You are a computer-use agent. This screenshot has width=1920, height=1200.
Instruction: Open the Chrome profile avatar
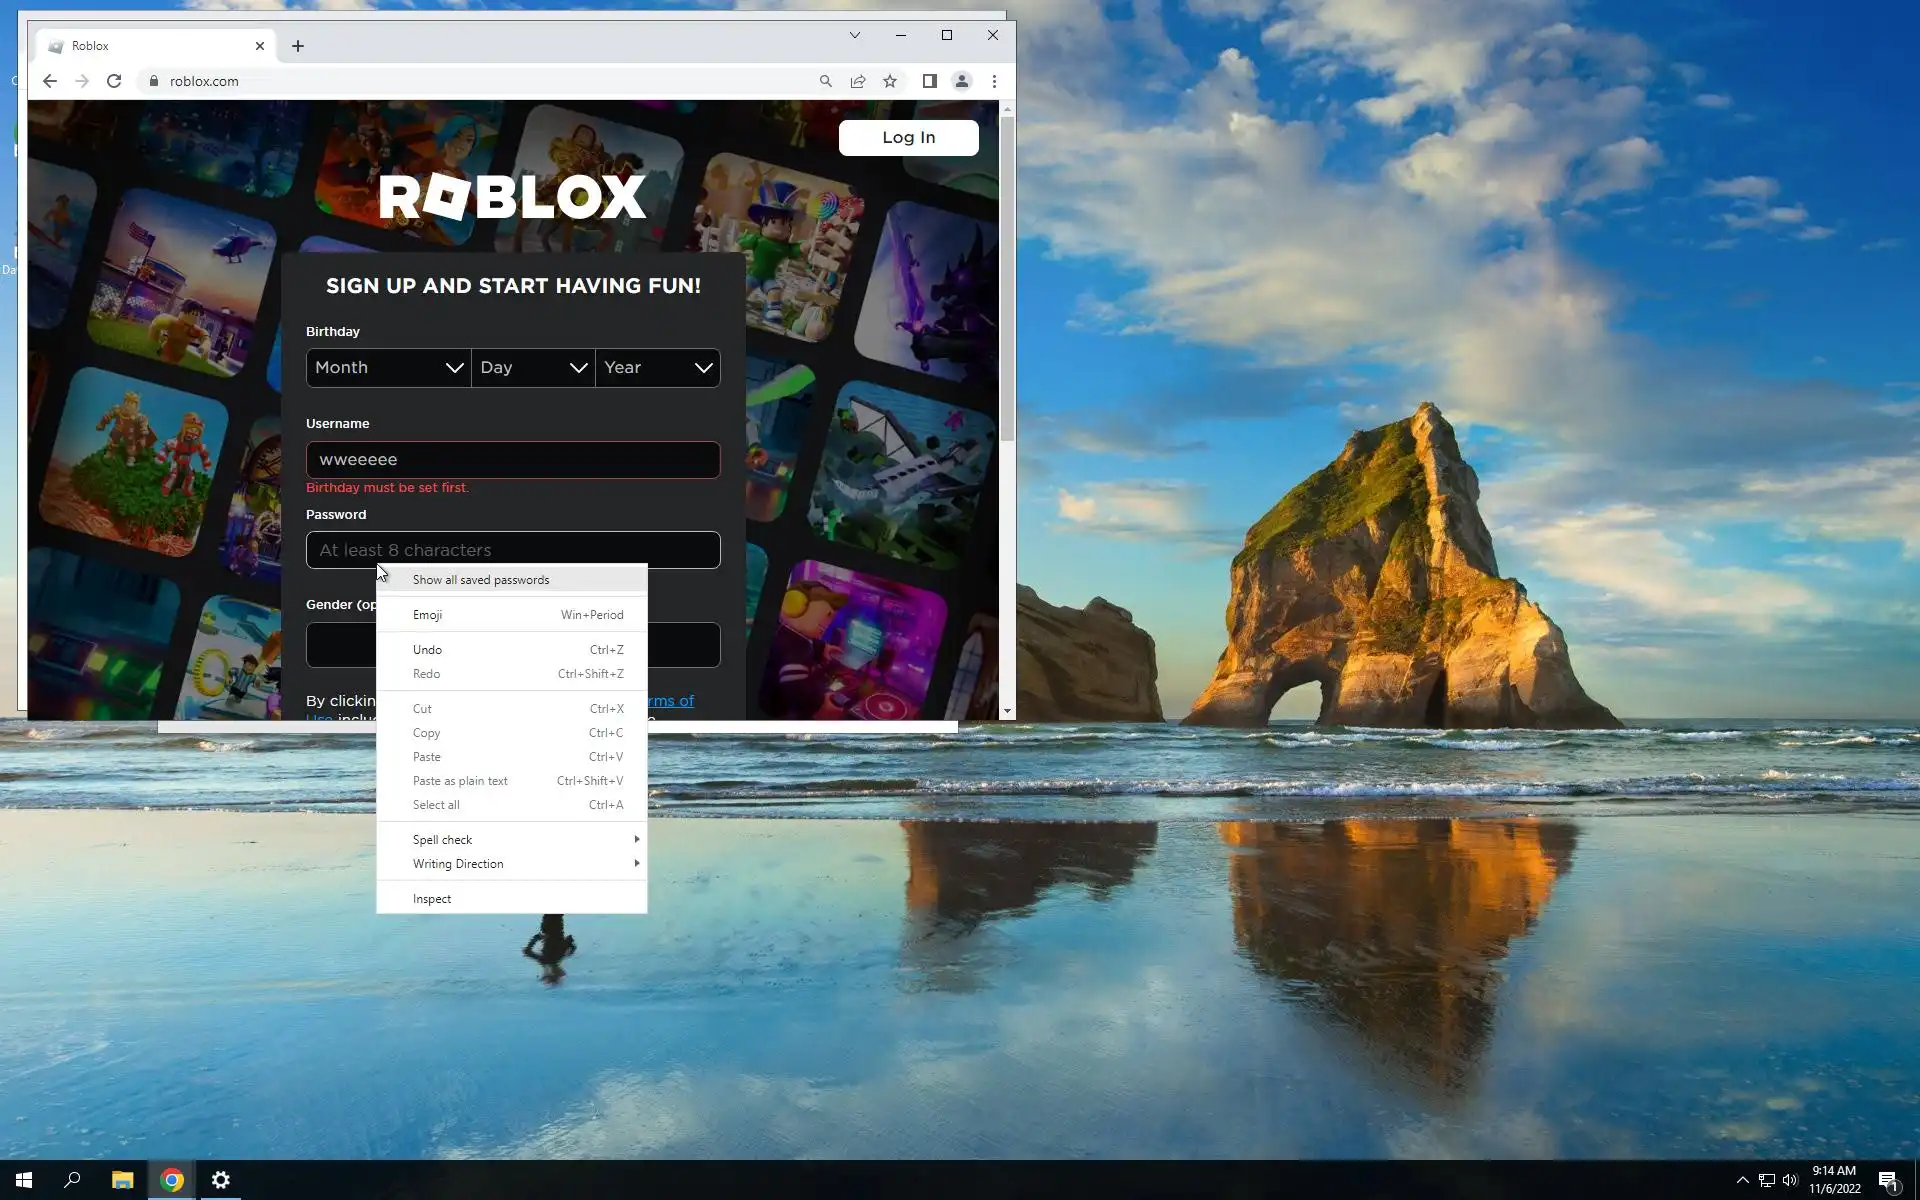[961, 81]
